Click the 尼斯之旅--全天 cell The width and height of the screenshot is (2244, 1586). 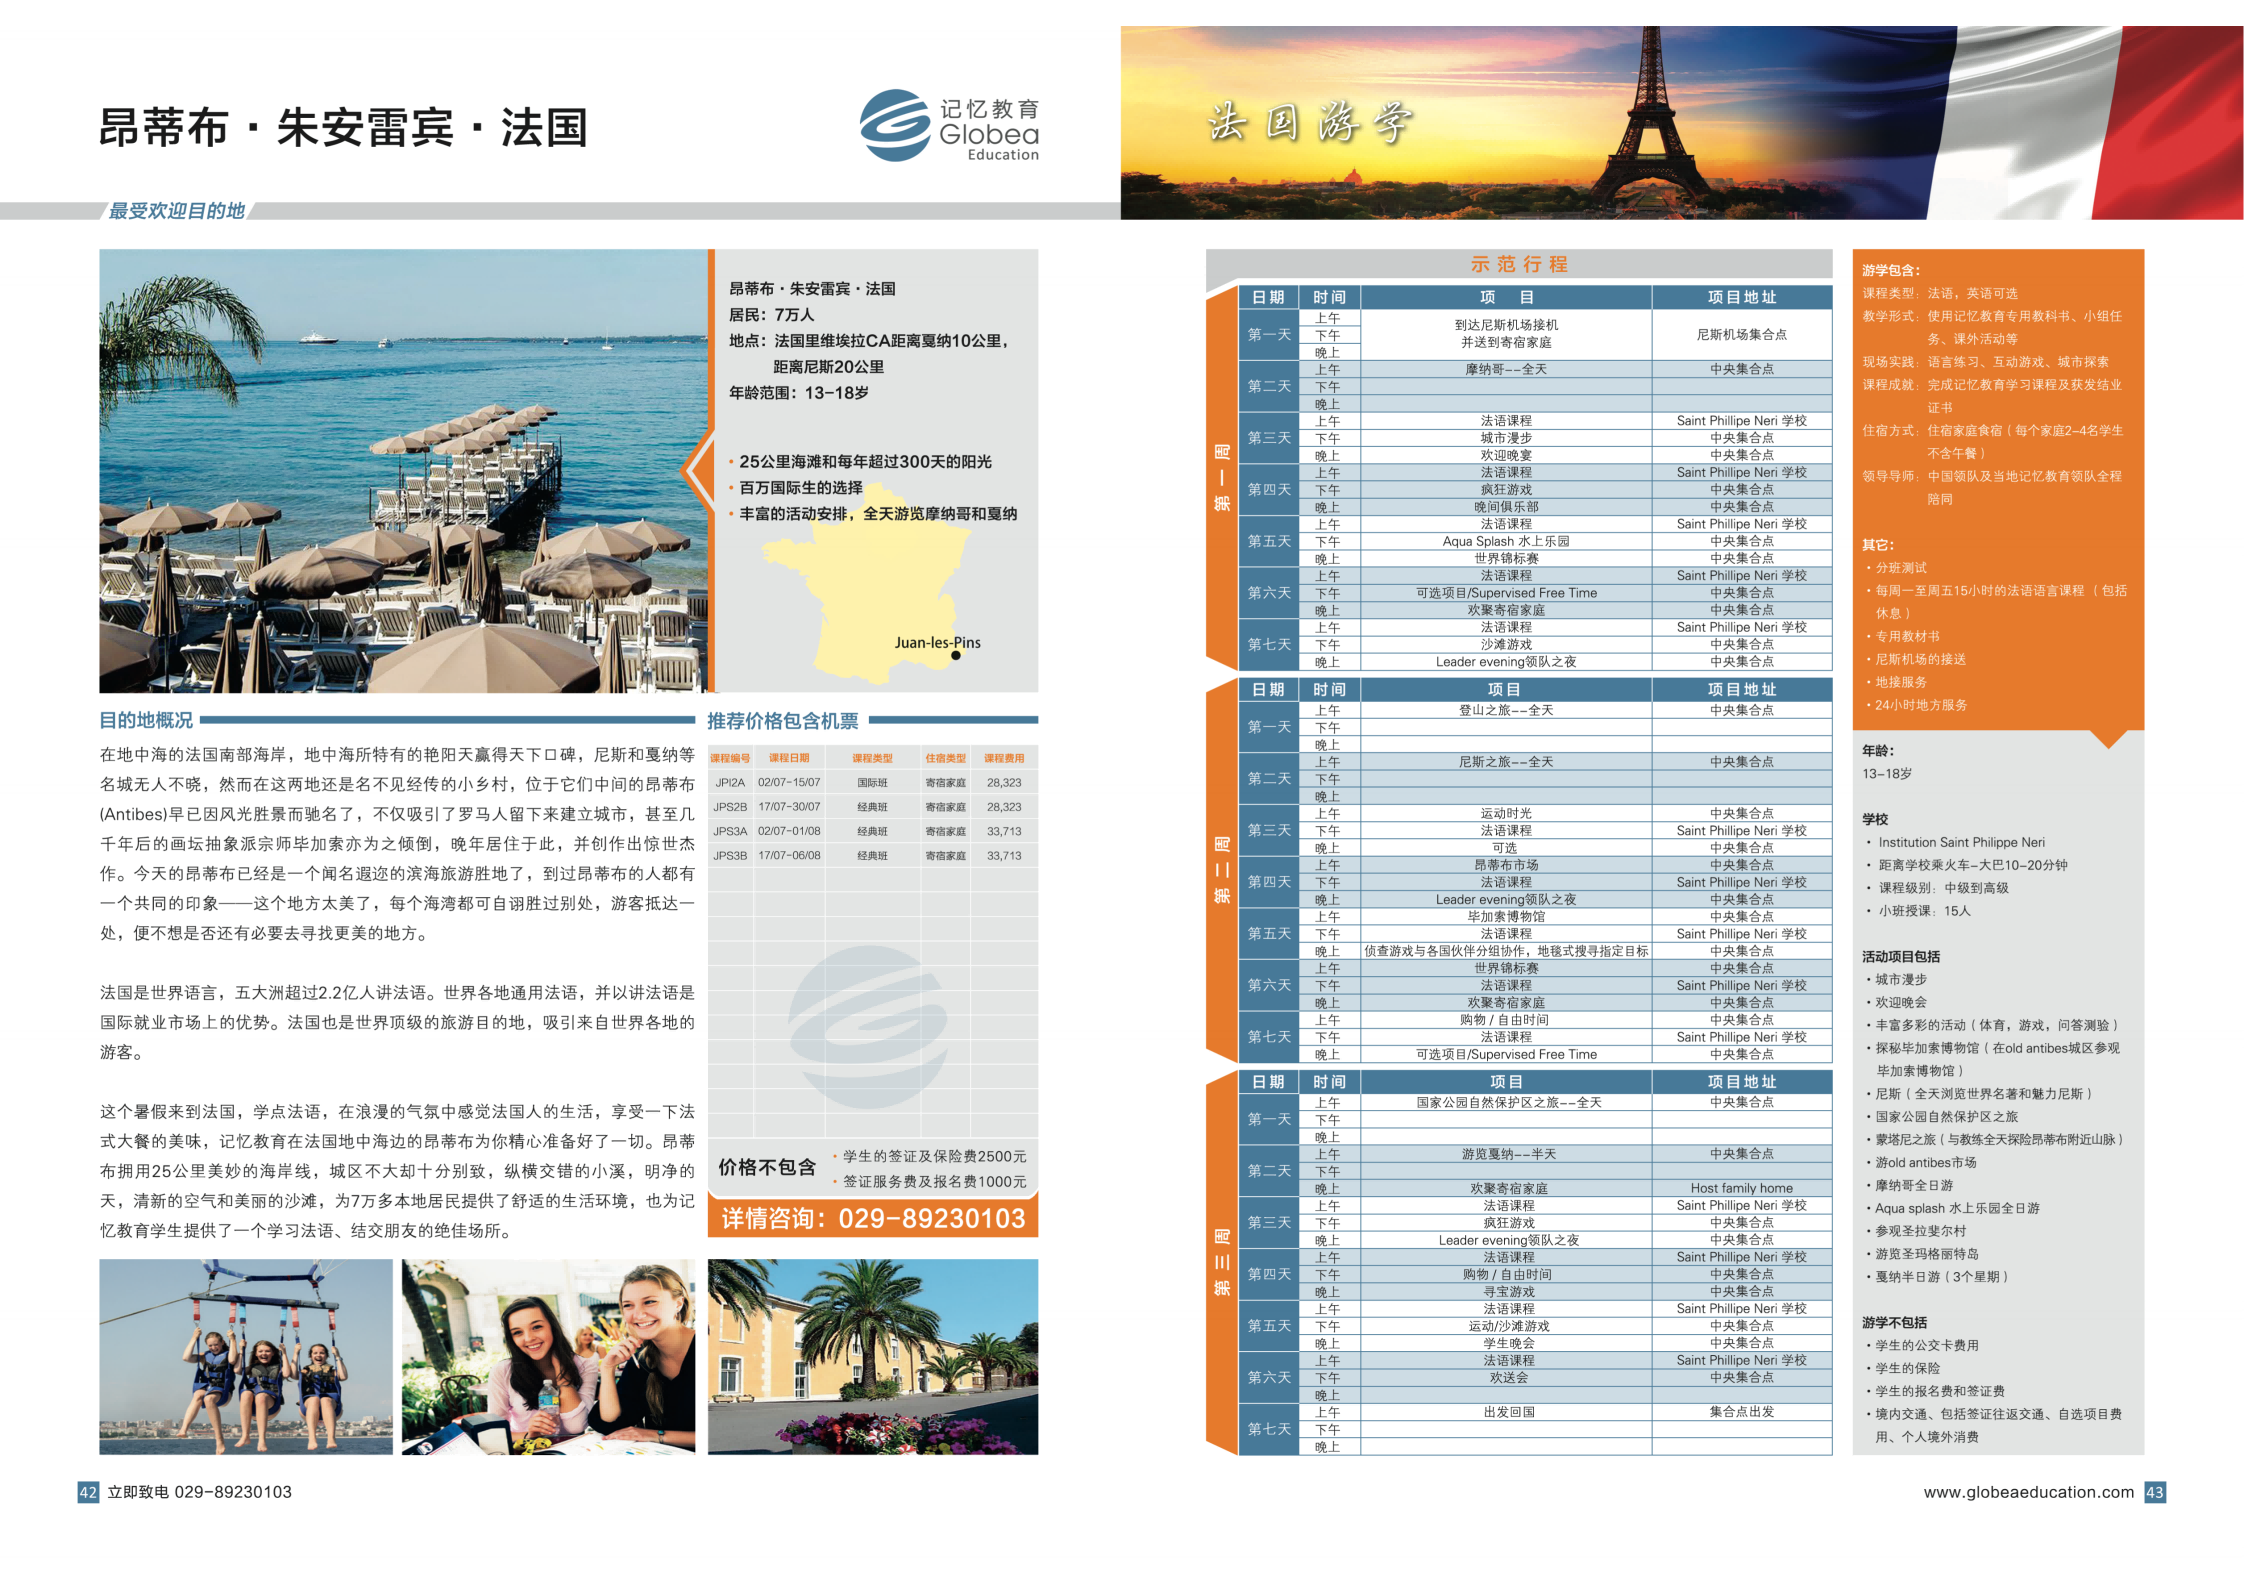point(1506,762)
